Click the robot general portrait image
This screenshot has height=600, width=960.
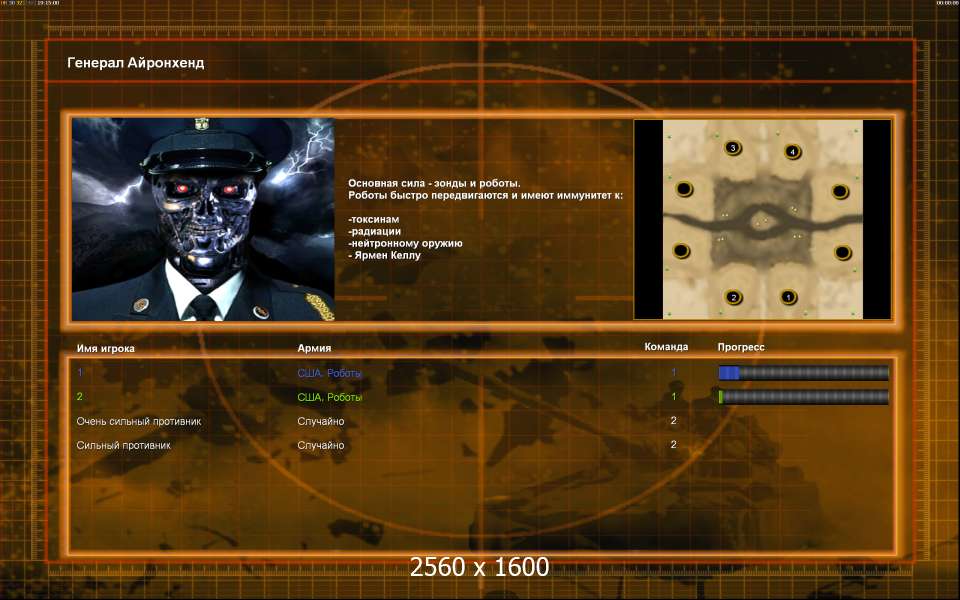[x=203, y=219]
